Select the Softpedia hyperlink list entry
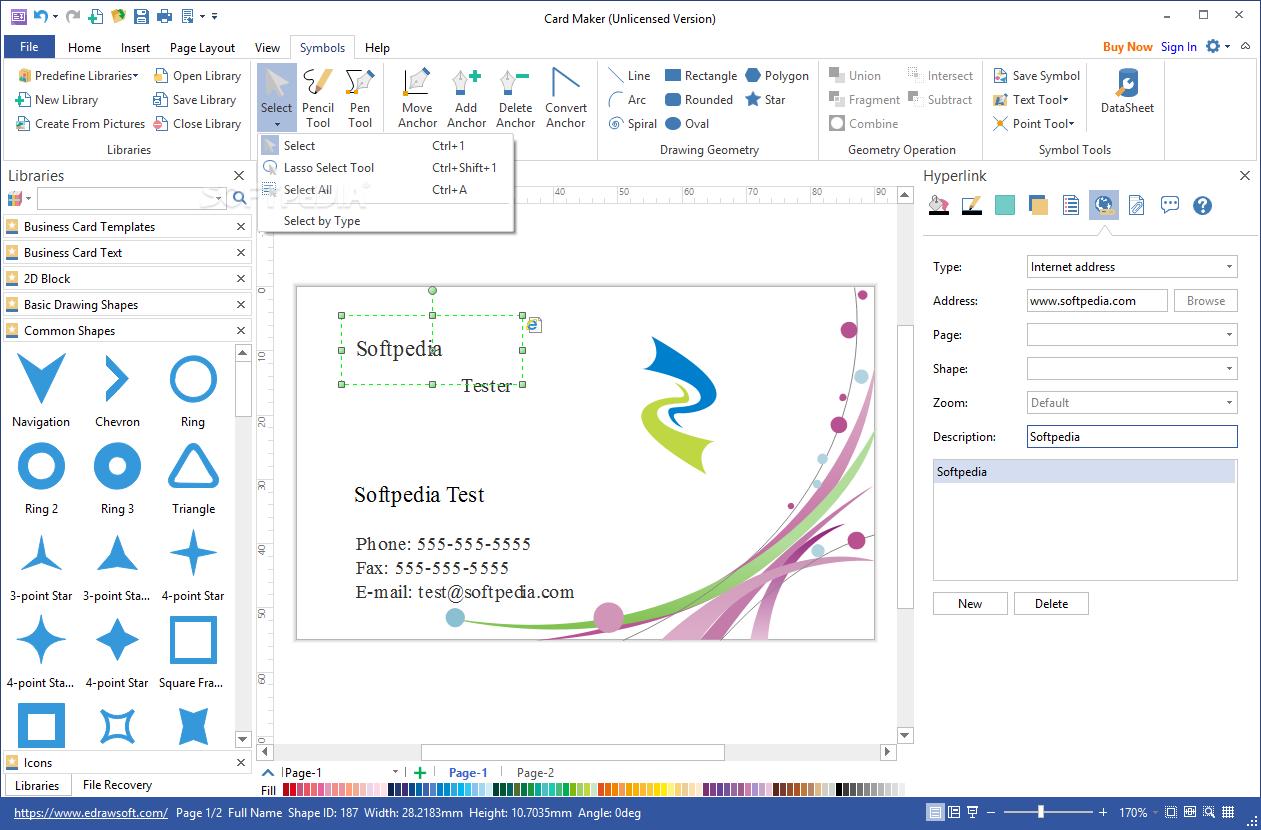The width and height of the screenshot is (1261, 830). pos(1085,472)
